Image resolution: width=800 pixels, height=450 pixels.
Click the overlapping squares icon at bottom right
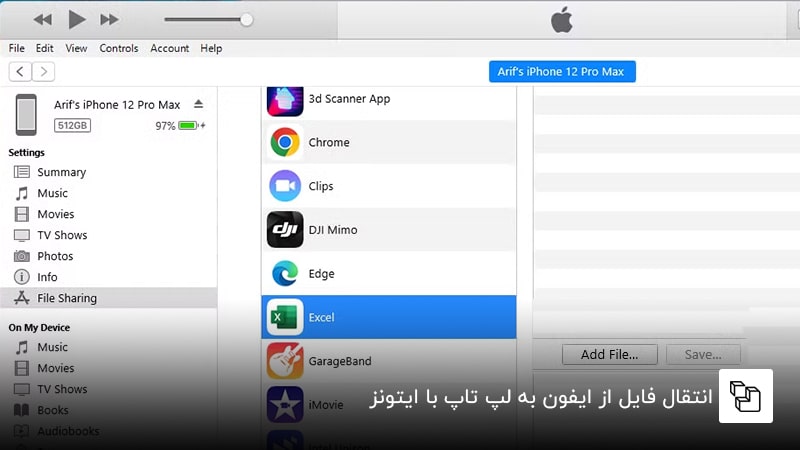[745, 396]
